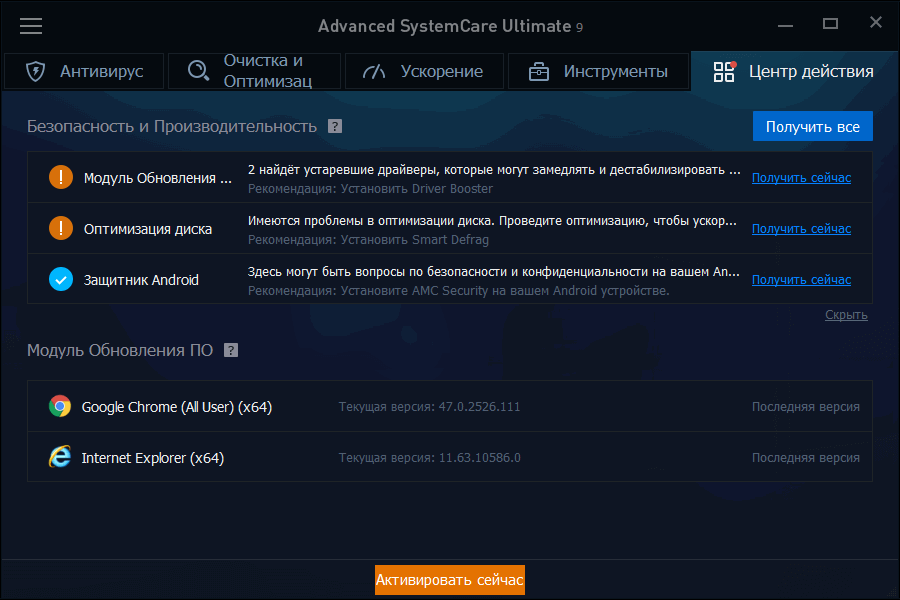Hide the recommendations list via Скрыть
Image resolution: width=900 pixels, height=600 pixels.
coord(845,314)
